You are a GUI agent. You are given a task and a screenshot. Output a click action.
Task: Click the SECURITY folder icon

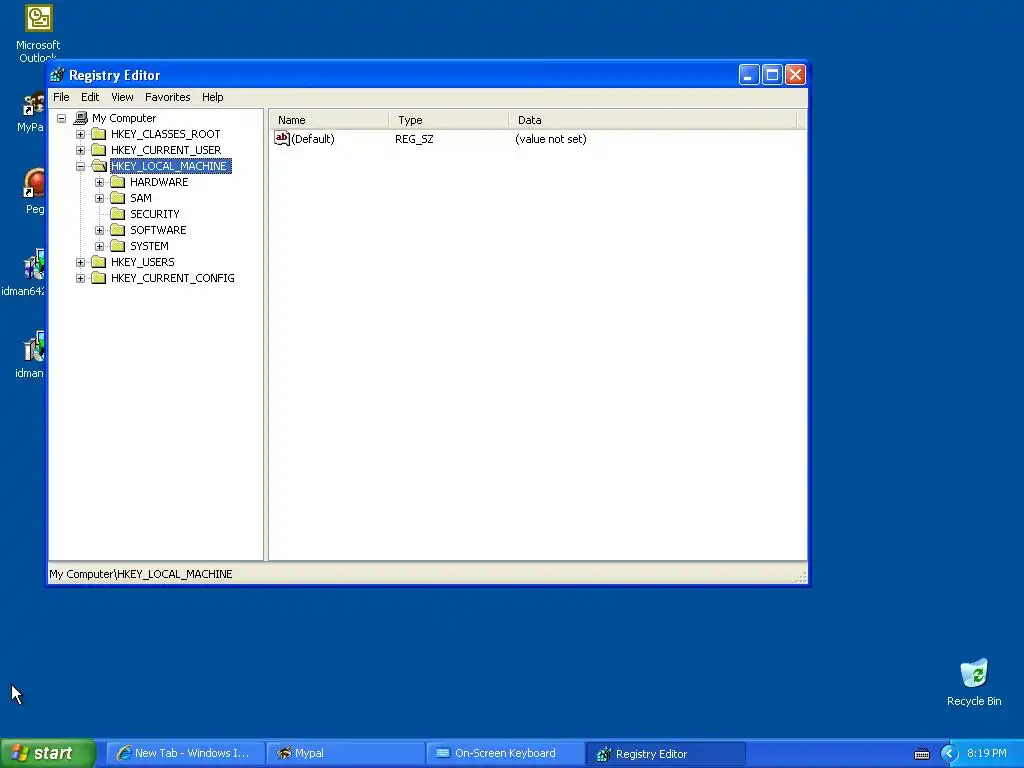118,214
